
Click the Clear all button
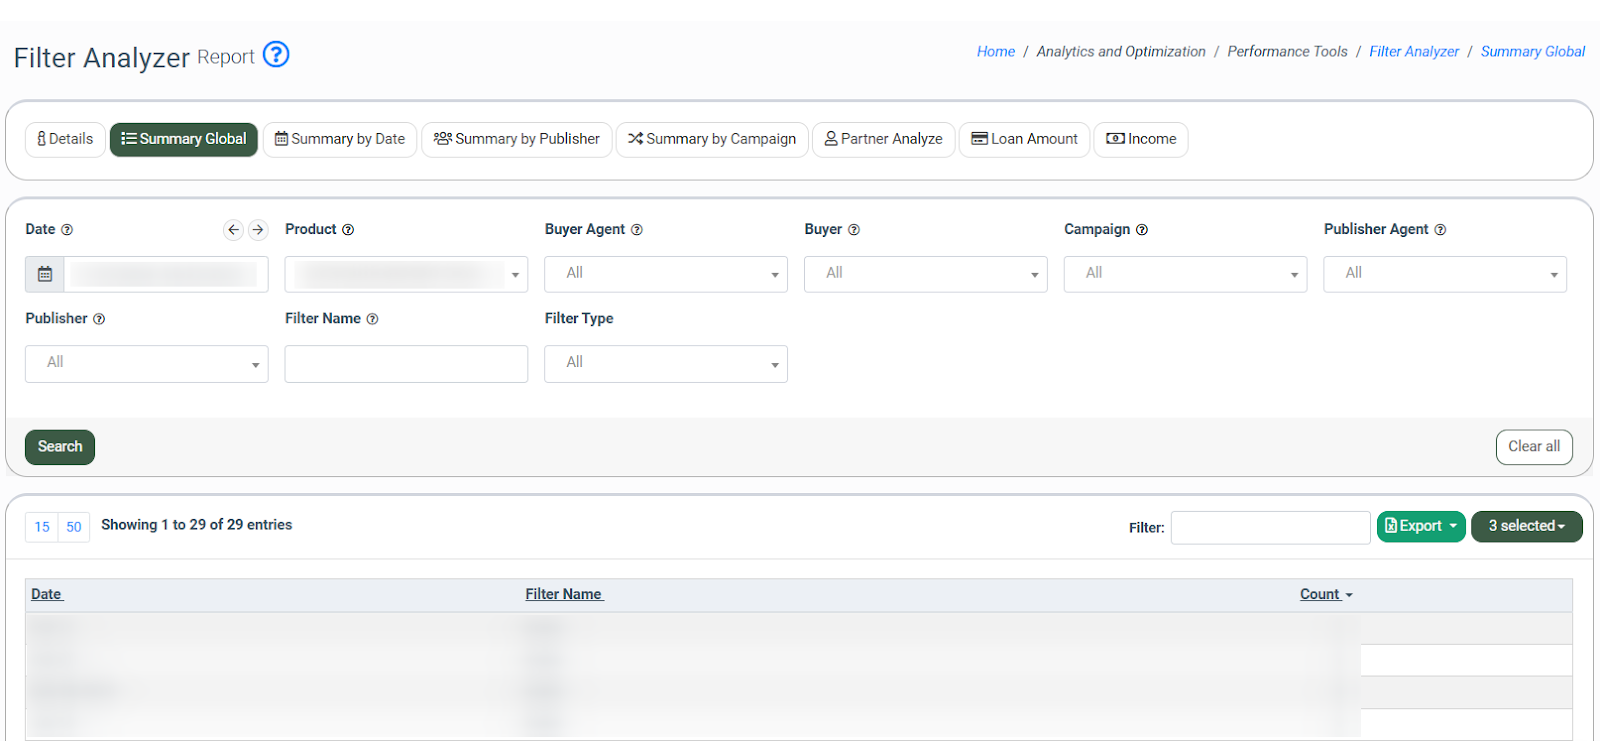click(1533, 447)
